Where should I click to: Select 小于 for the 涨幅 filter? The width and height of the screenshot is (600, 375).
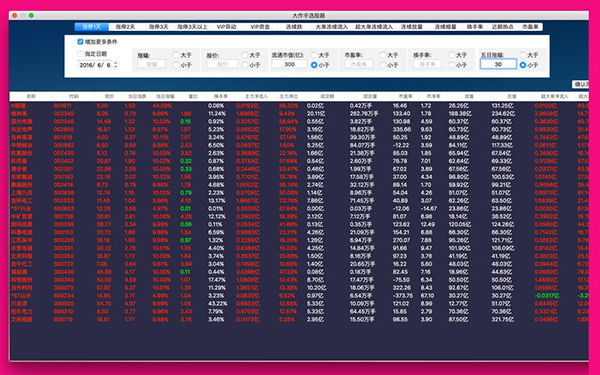point(176,65)
